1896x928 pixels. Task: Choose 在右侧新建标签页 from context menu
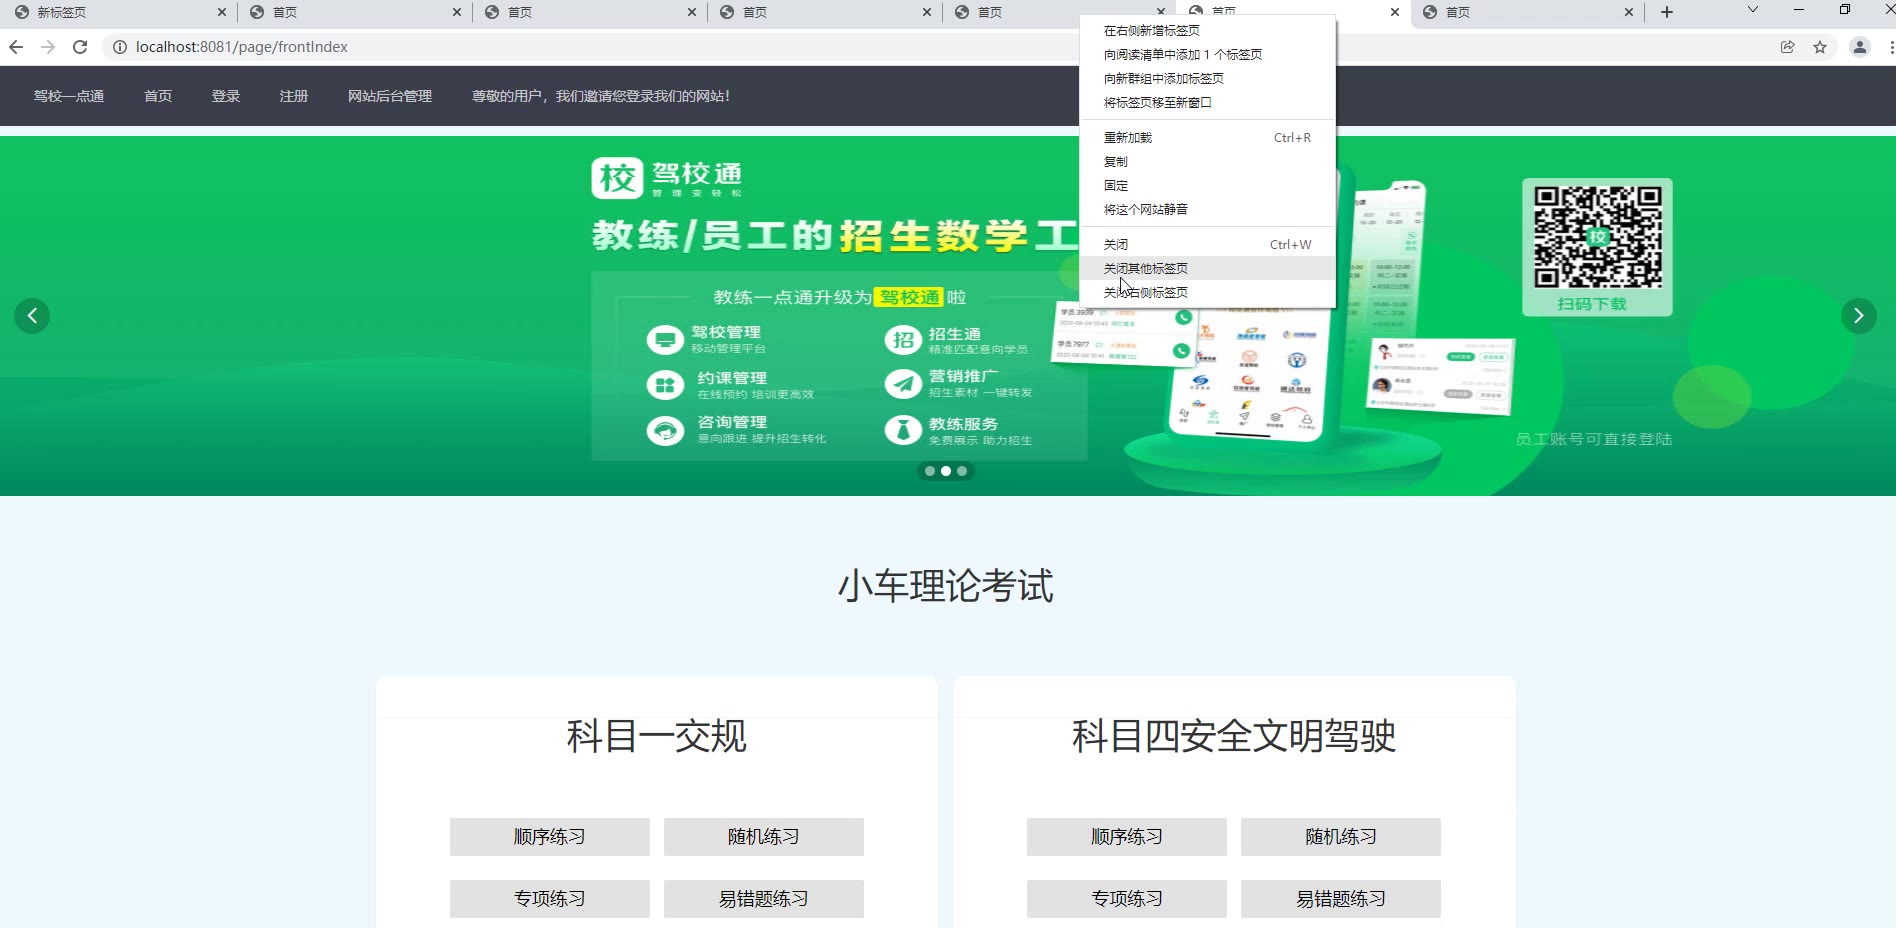pos(1207,31)
